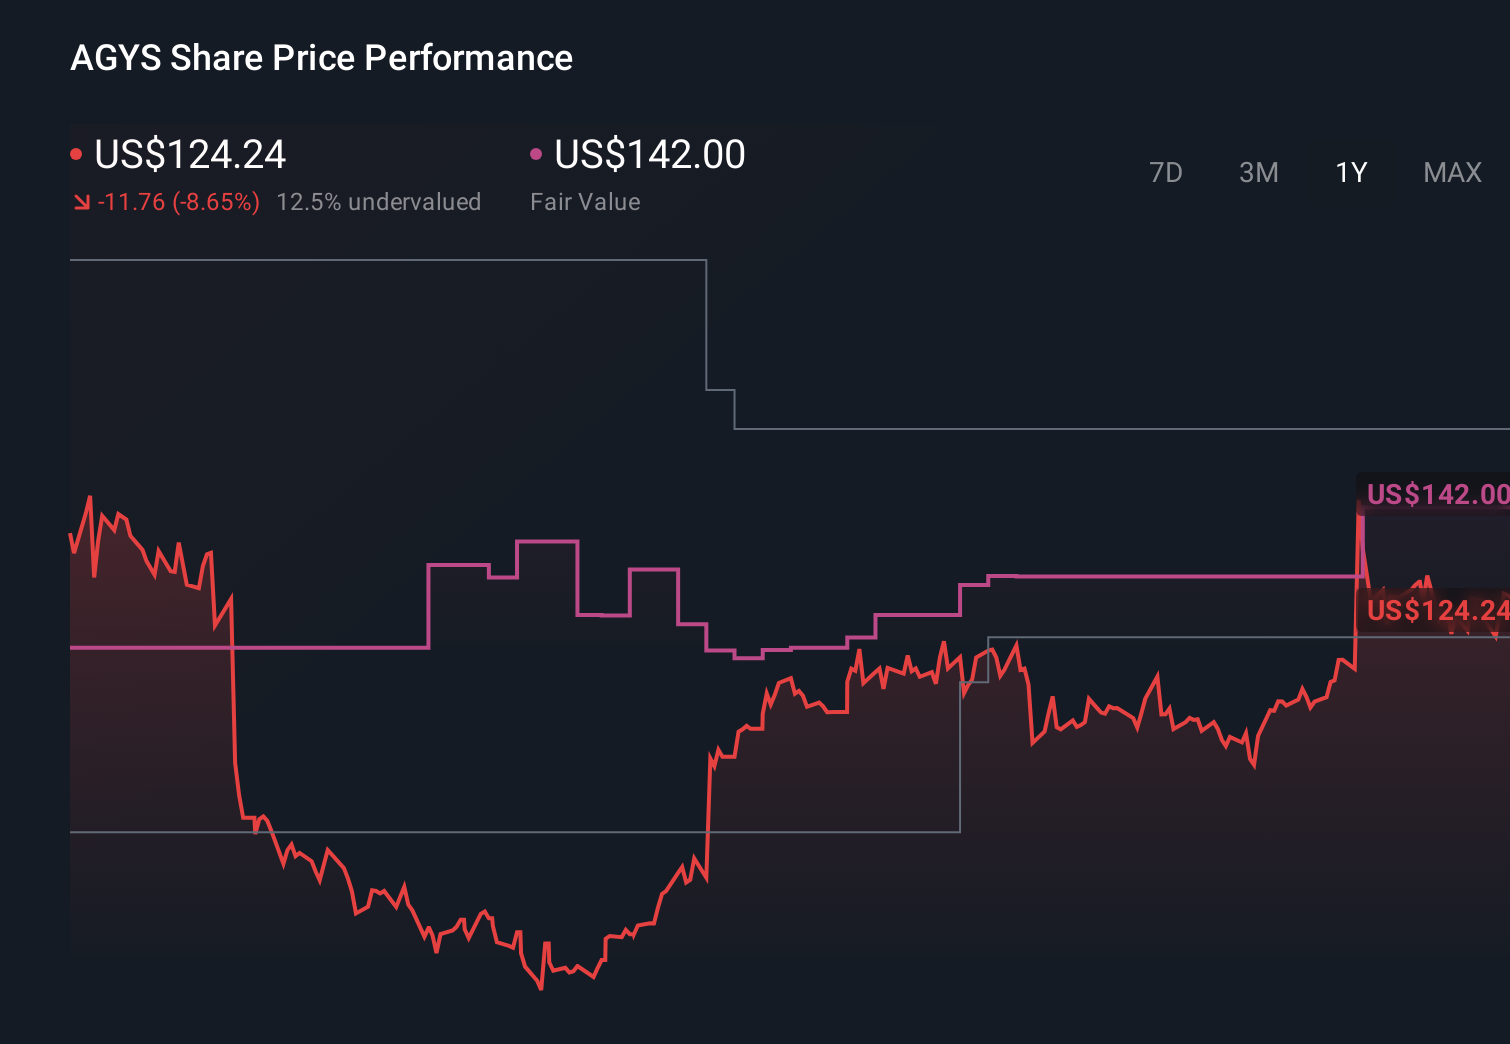Toggle display of the undervalued band
The height and width of the screenshot is (1044, 1510).
pos(380,201)
